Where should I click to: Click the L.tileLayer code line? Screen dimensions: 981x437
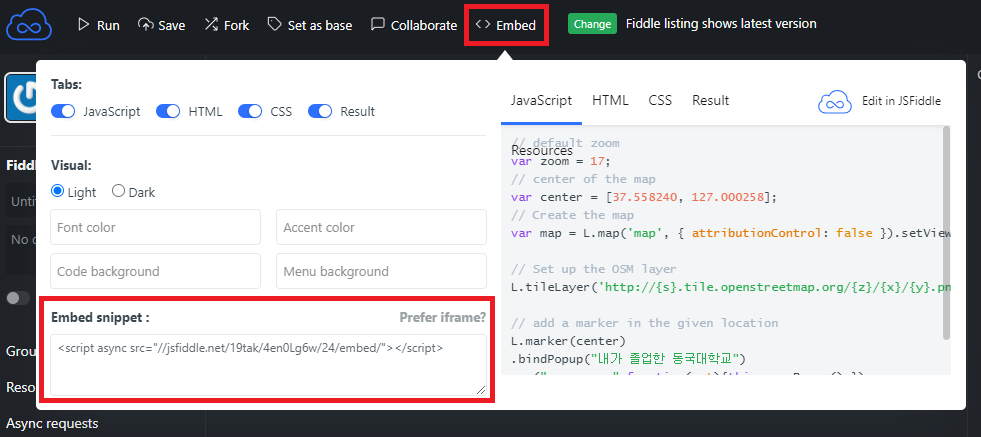click(x=731, y=287)
